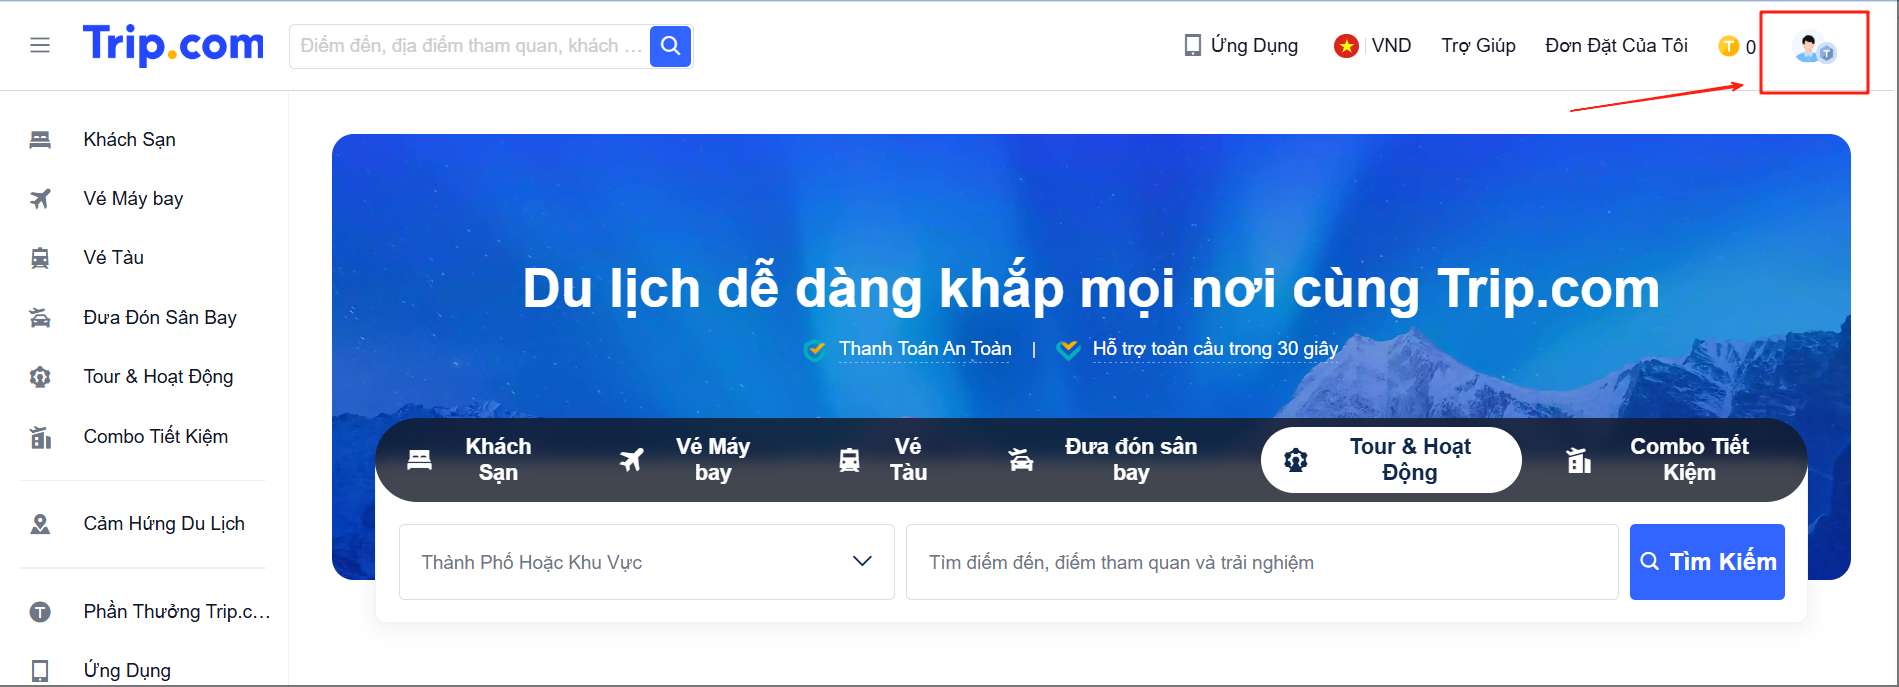Open the hamburger menu icon
This screenshot has height=687, width=1899.
[40, 45]
